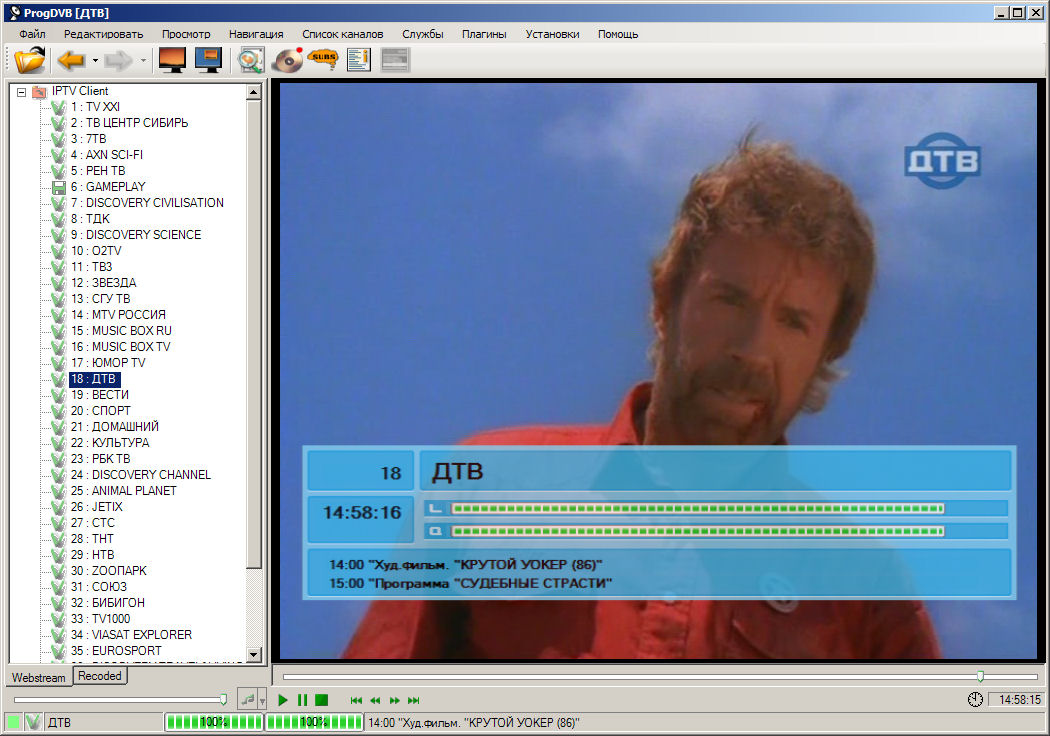Click the V icon next to EUROSPORT

point(59,651)
